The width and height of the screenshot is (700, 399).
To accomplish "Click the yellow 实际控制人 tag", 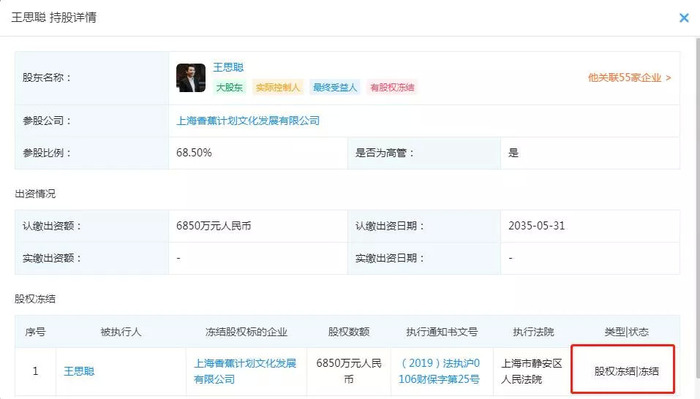I will click(278, 87).
